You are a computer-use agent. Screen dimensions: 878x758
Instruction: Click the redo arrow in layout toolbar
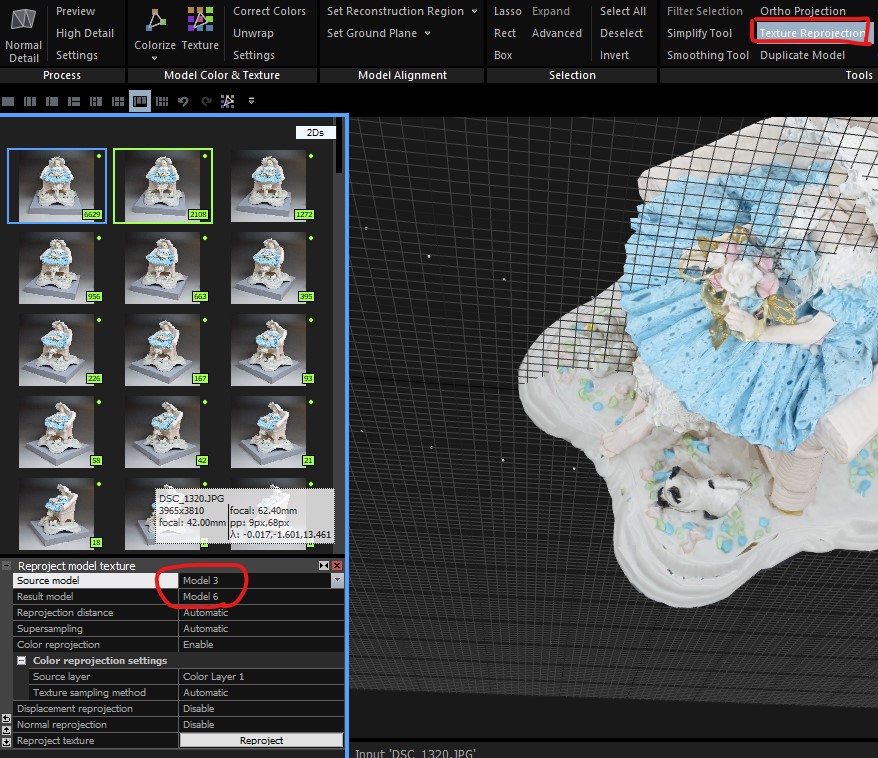[205, 101]
